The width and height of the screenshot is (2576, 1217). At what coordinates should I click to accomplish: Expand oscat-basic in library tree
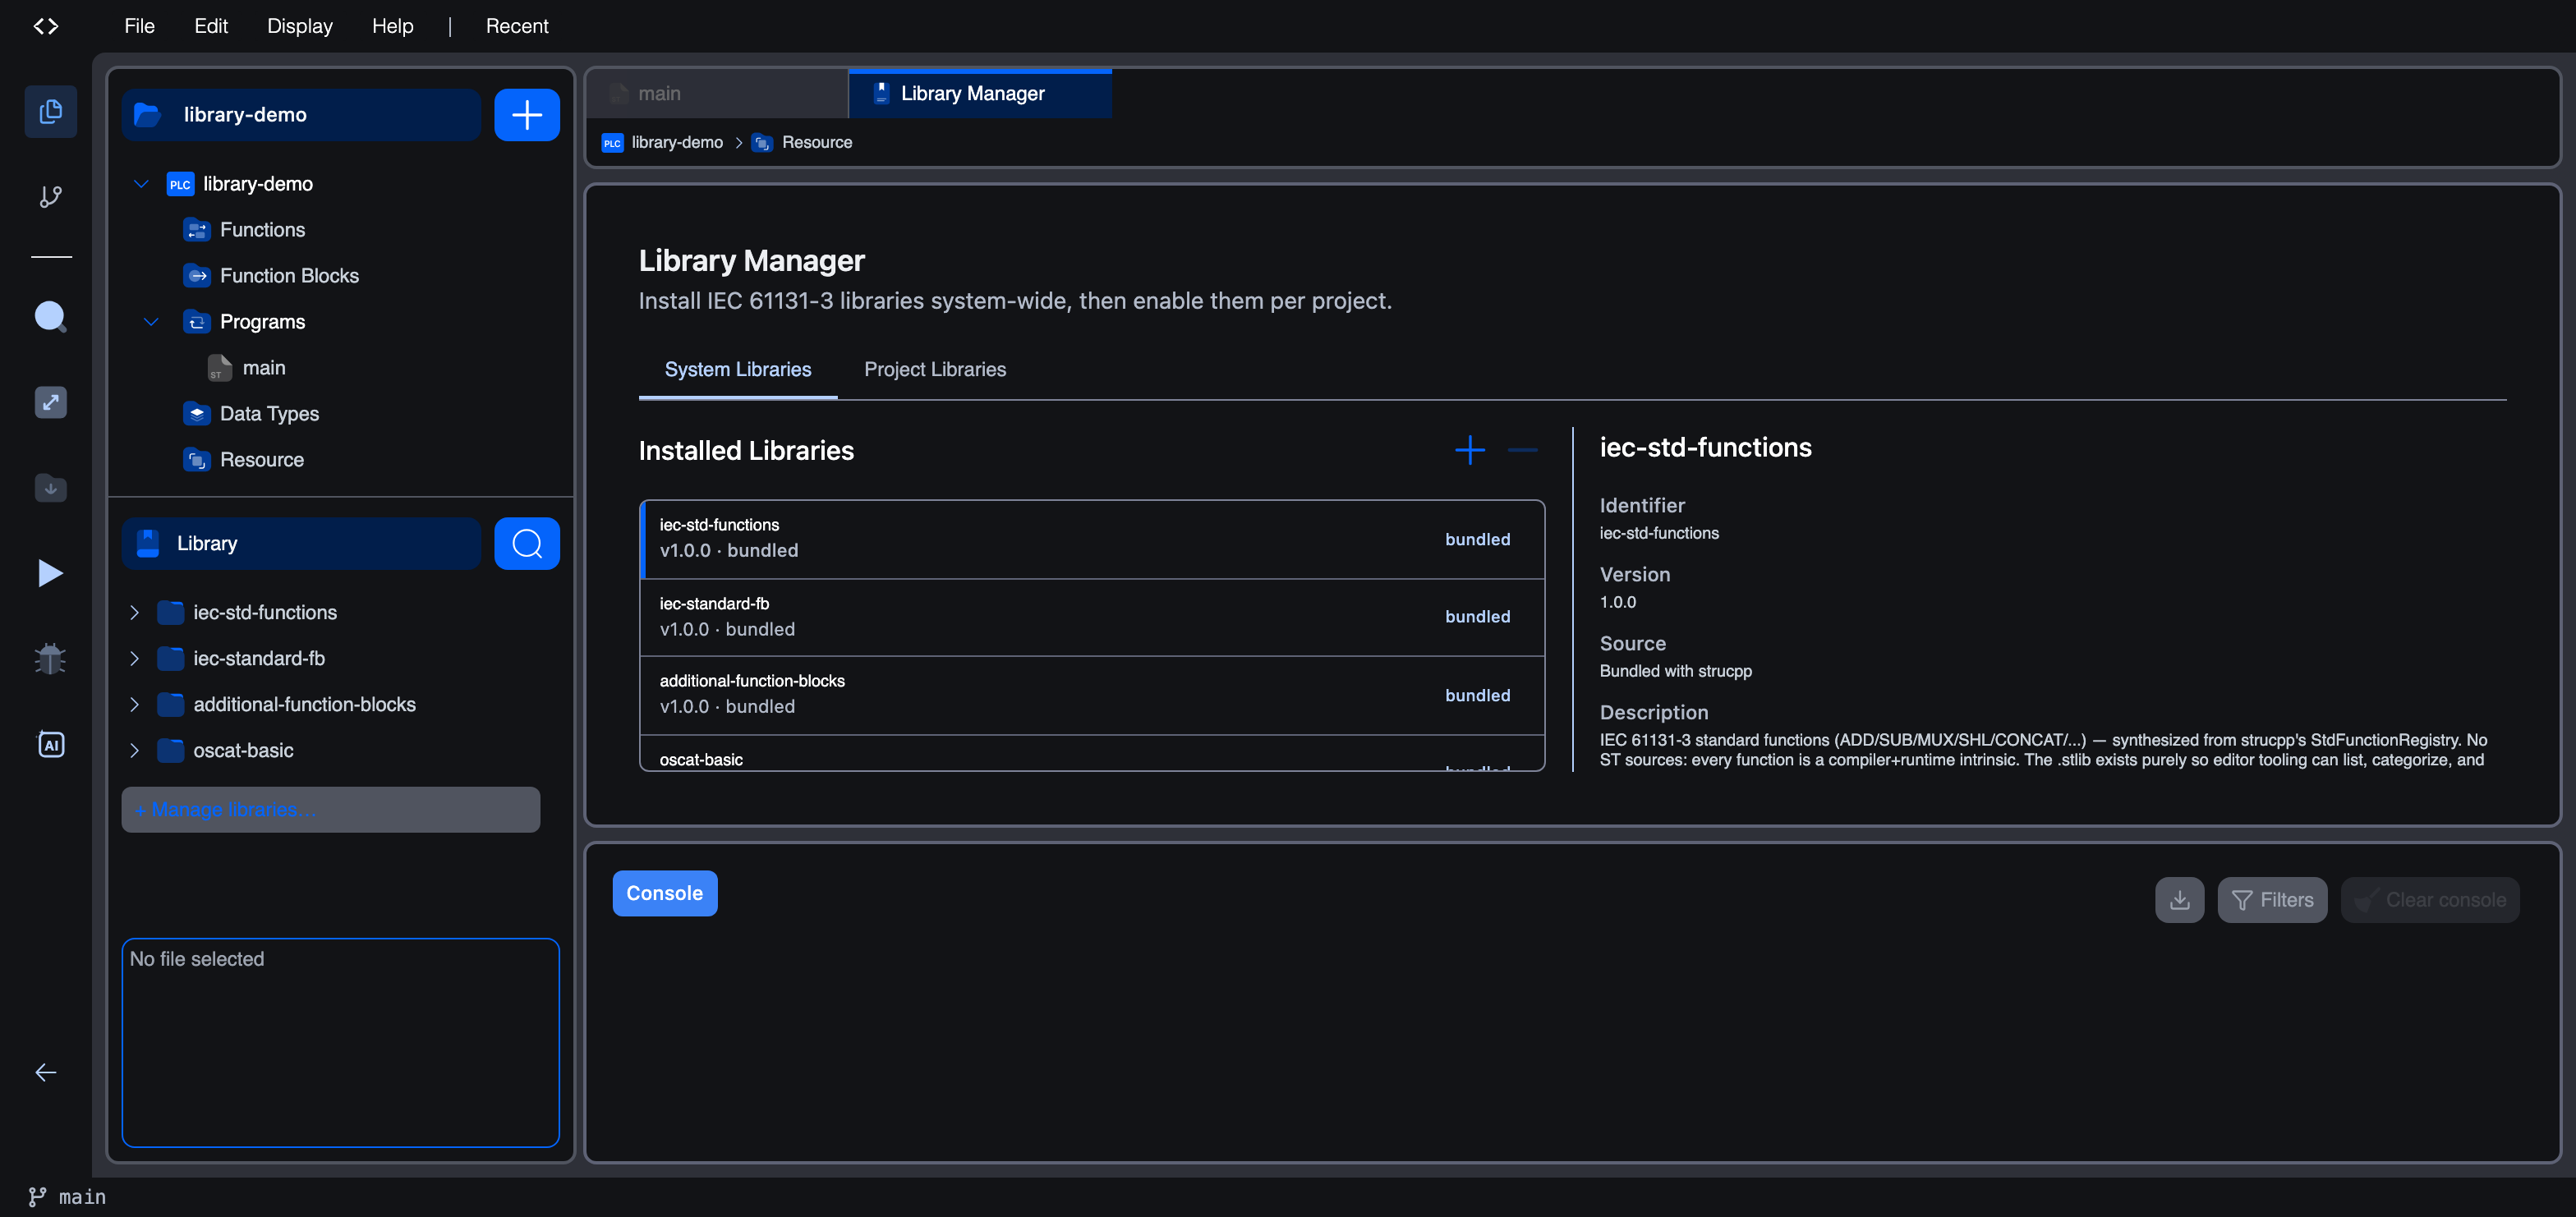click(x=135, y=750)
